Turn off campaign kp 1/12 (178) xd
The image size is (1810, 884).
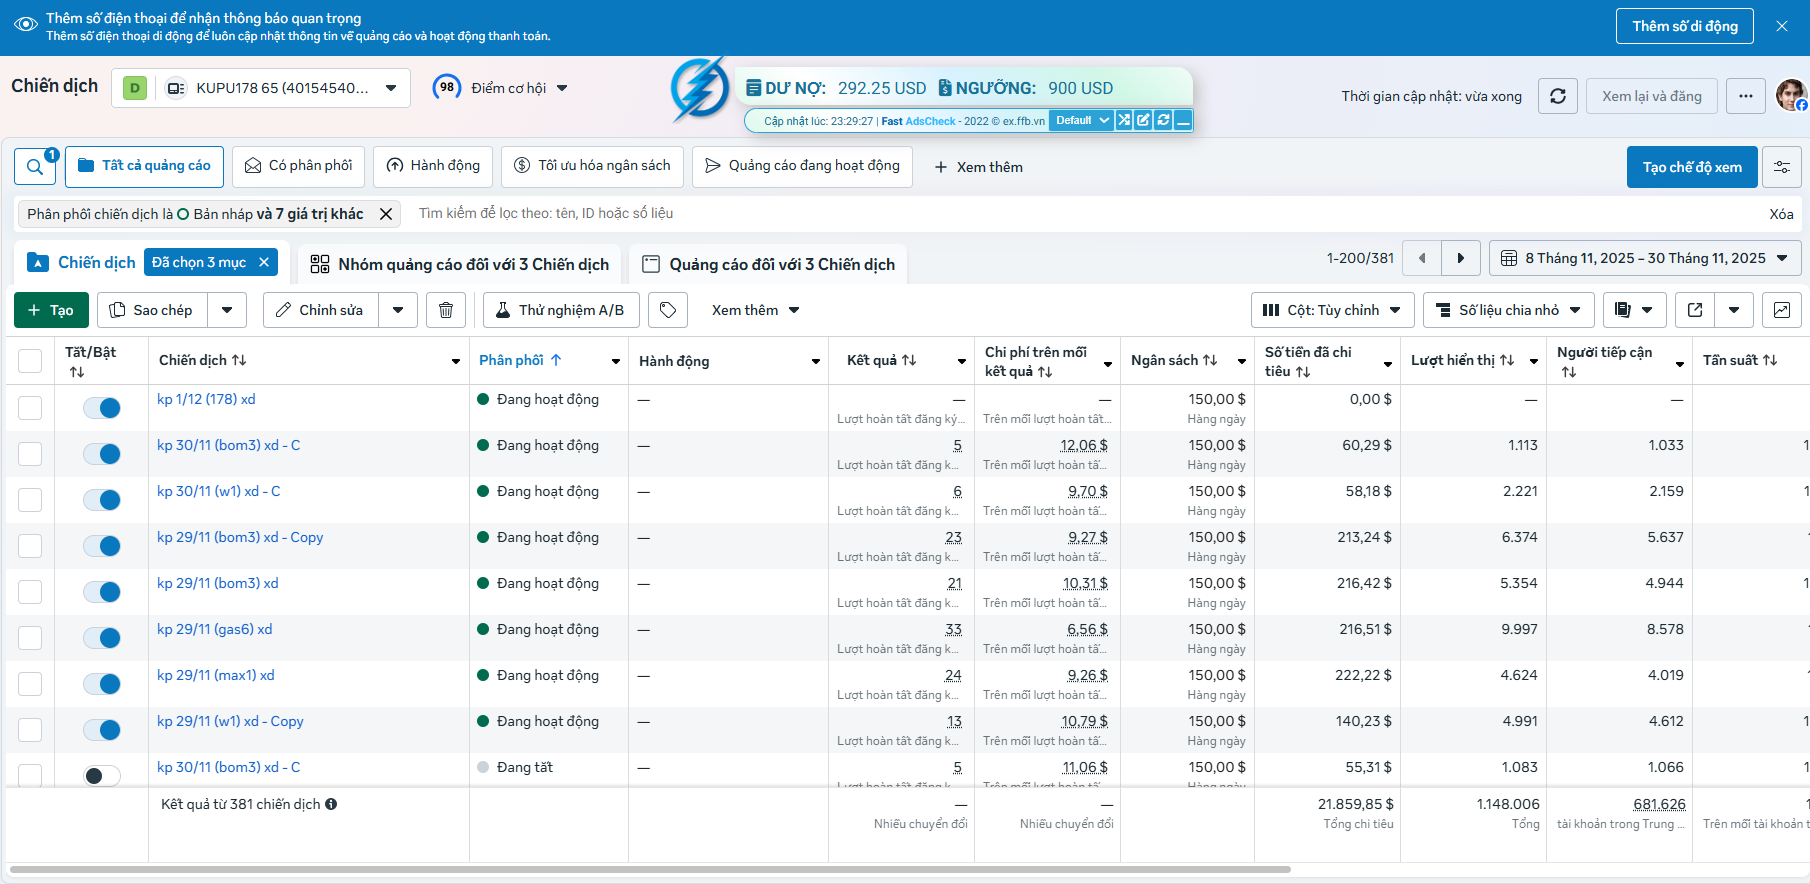pyautogui.click(x=102, y=408)
